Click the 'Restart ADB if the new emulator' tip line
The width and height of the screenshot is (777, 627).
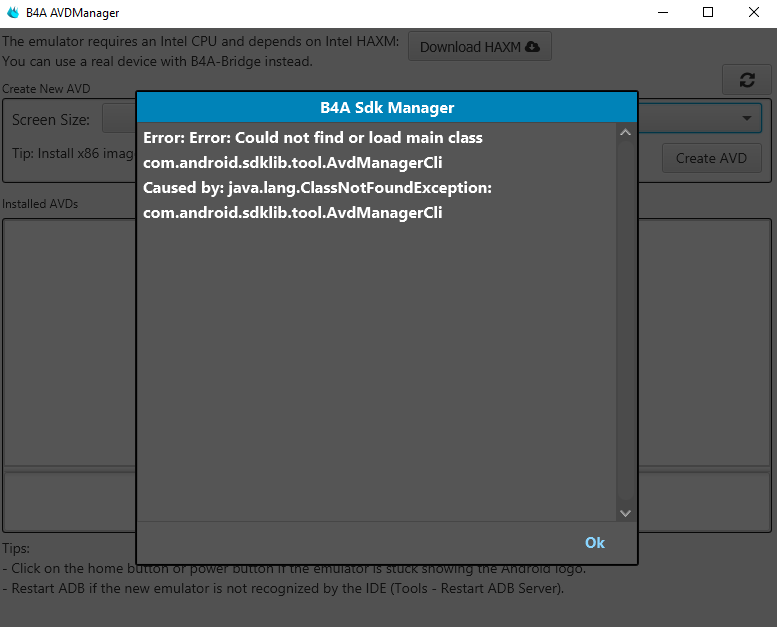click(x=282, y=588)
